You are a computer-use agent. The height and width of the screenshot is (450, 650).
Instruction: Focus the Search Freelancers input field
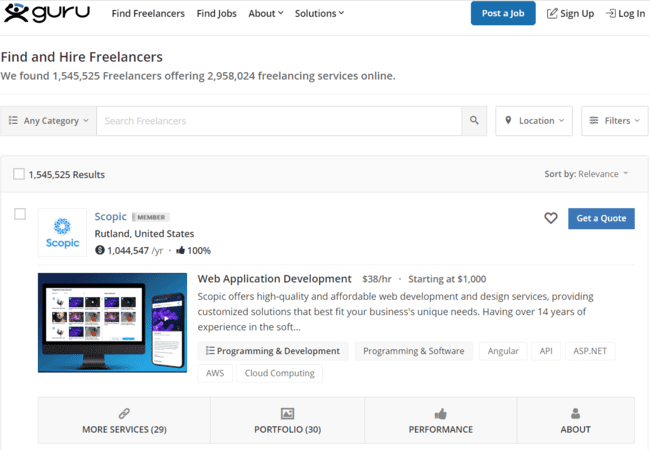click(x=279, y=121)
